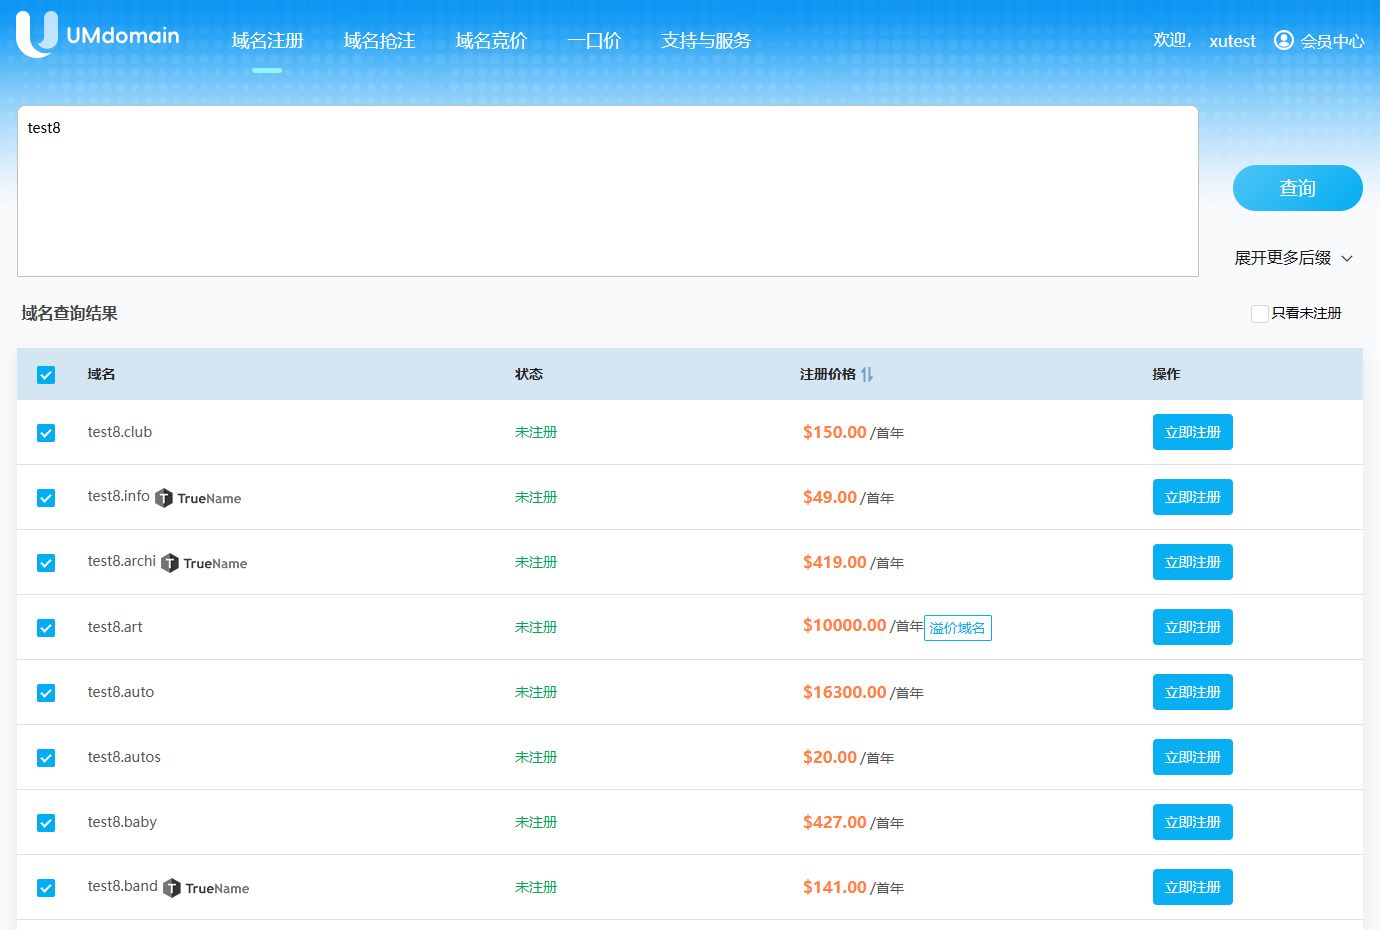Sort results by registration price arrows
The image size is (1380, 930).
point(867,374)
